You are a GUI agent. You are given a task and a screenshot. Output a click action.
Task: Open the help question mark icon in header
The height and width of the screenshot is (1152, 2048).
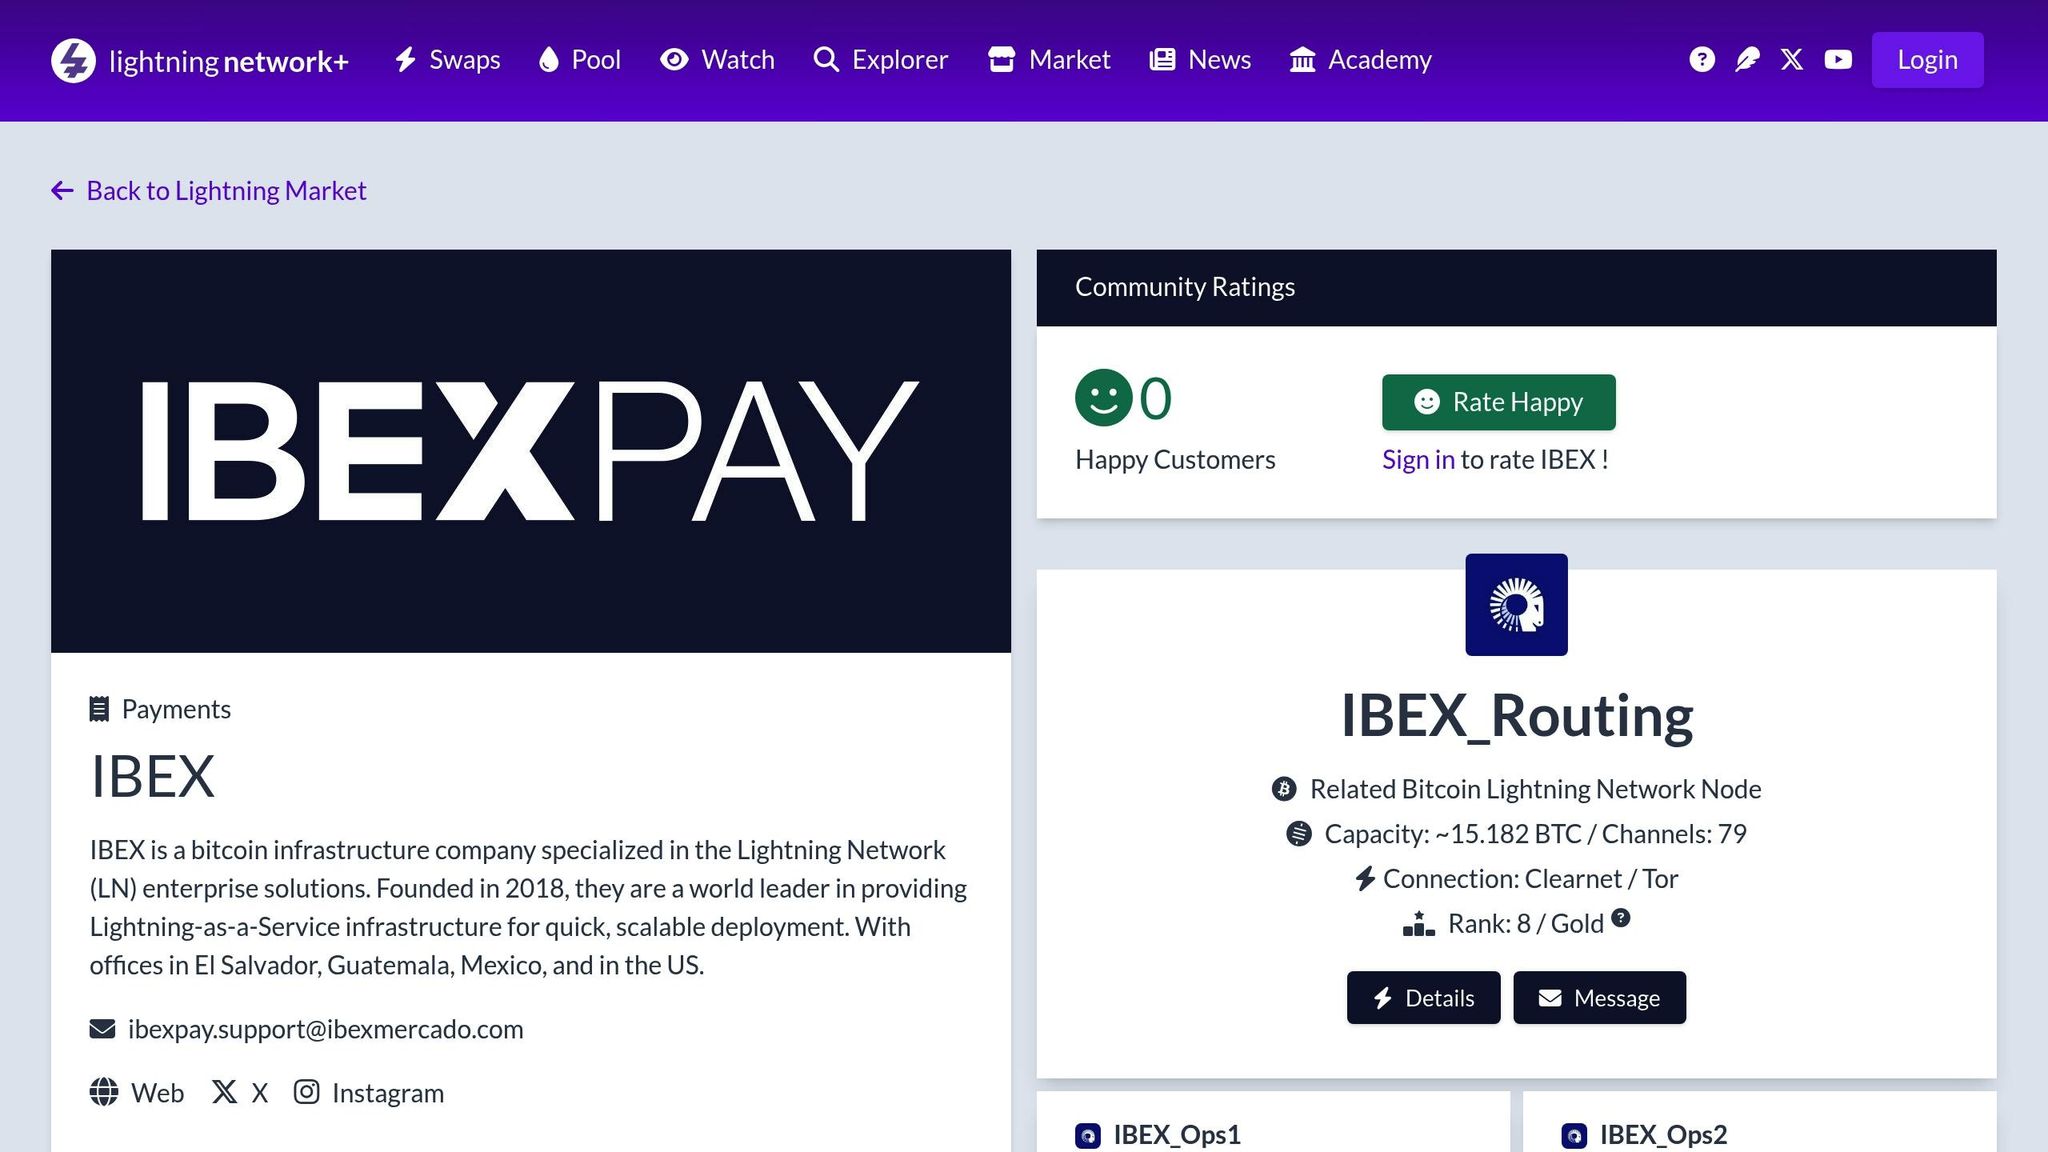coord(1702,60)
